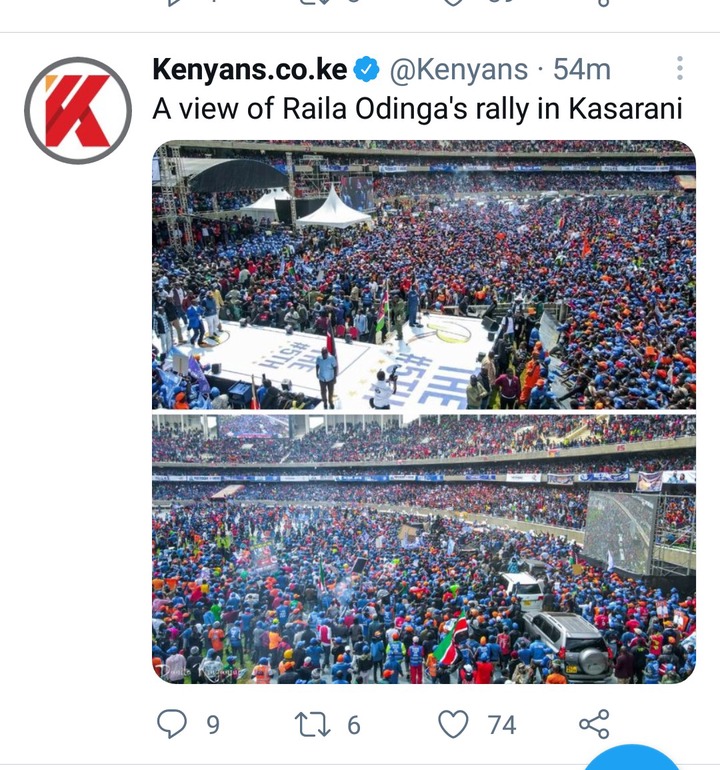This screenshot has height=770, width=720.
Task: Open the bottom crowd rally photo
Action: (424, 549)
